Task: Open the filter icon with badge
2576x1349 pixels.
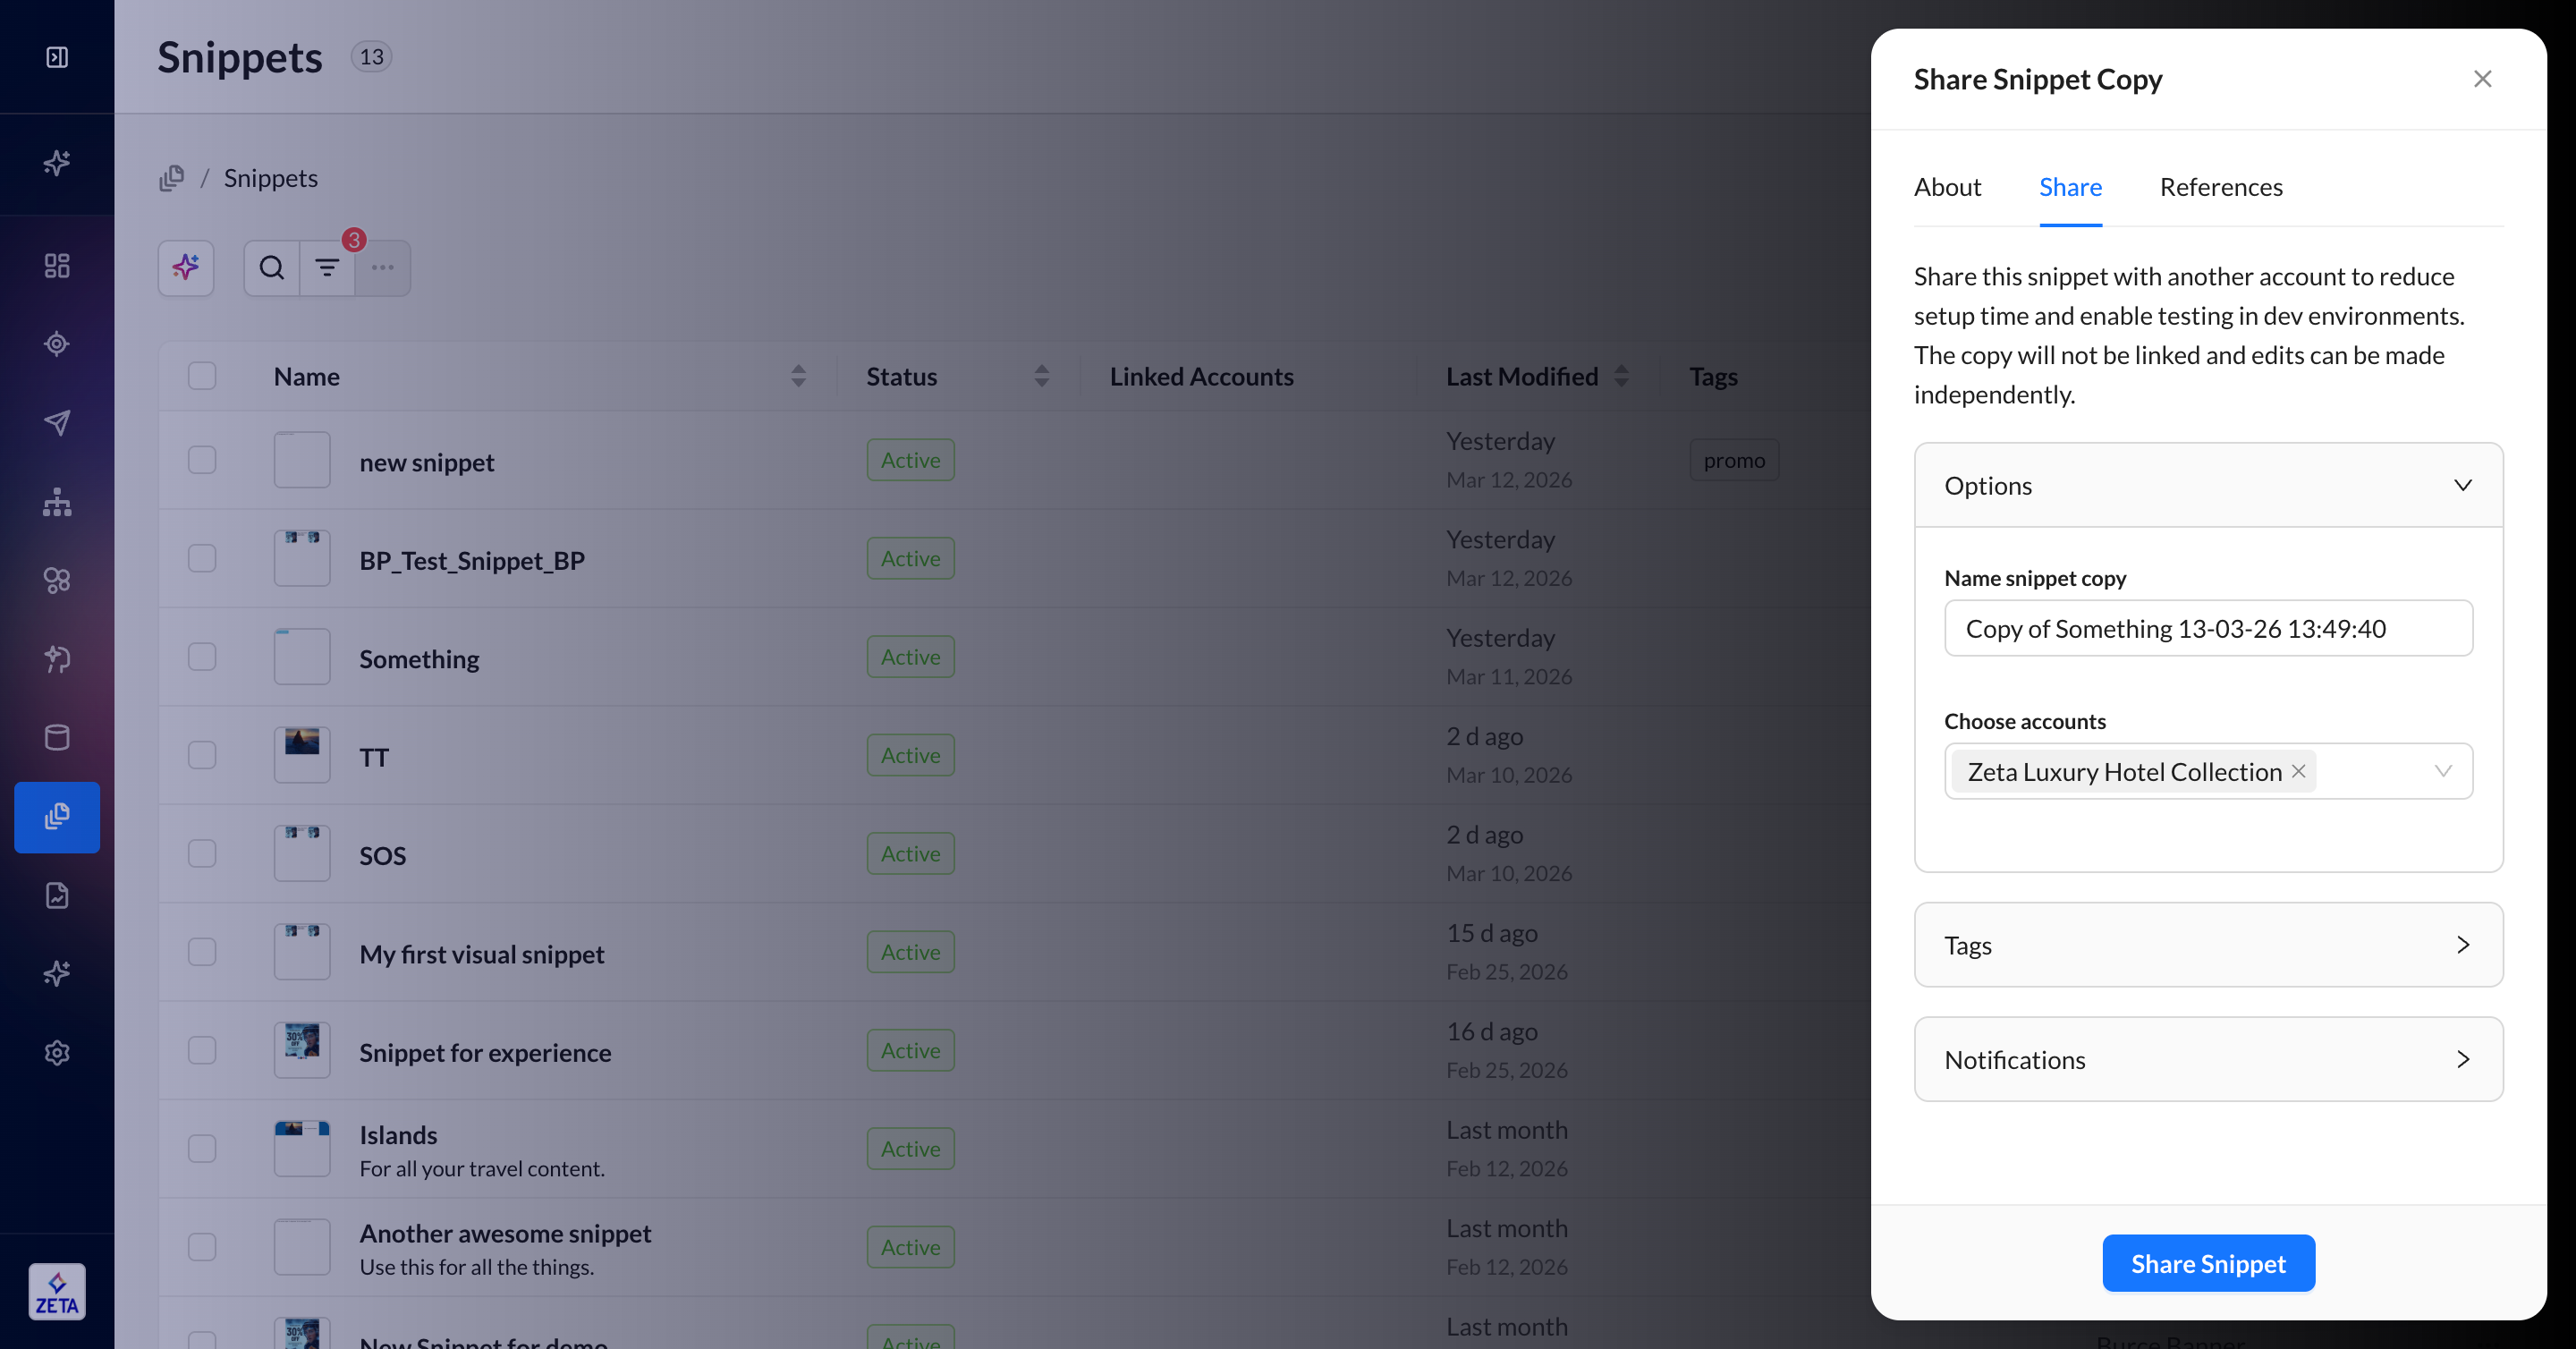Action: 327,268
